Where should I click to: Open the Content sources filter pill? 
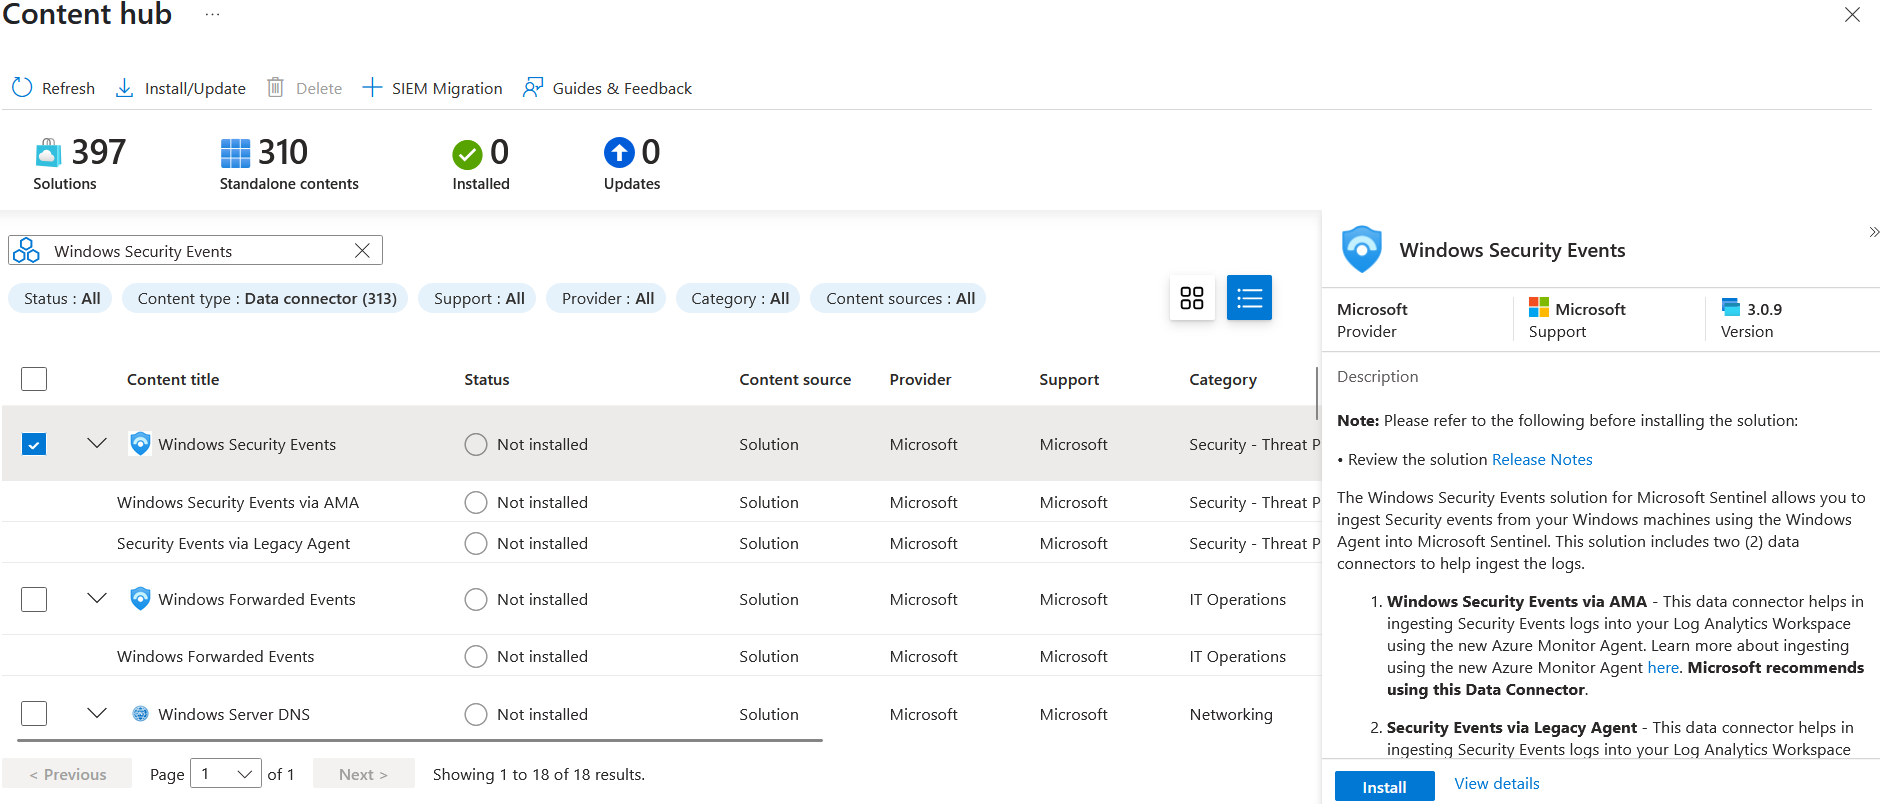click(900, 298)
